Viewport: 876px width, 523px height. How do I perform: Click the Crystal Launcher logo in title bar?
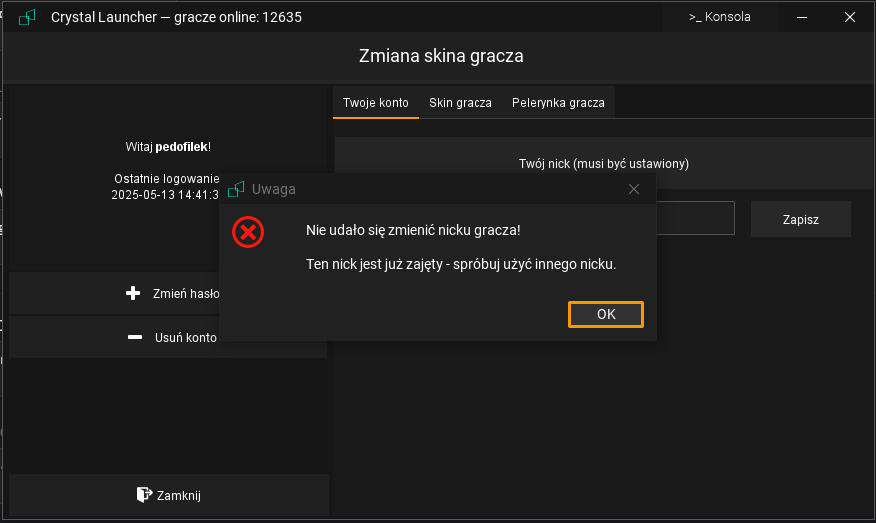pyautogui.click(x=28, y=17)
